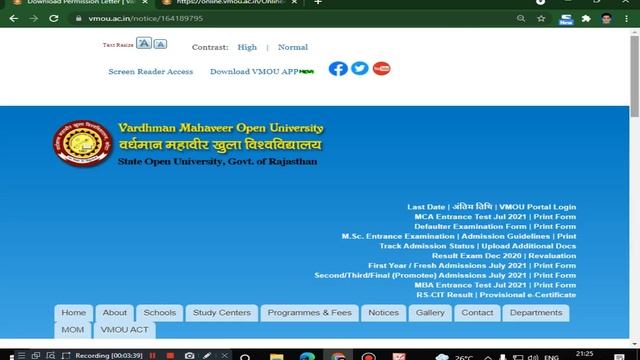Close the Download Permission Letter tab
This screenshot has width=640, height=360.
(145, 2)
